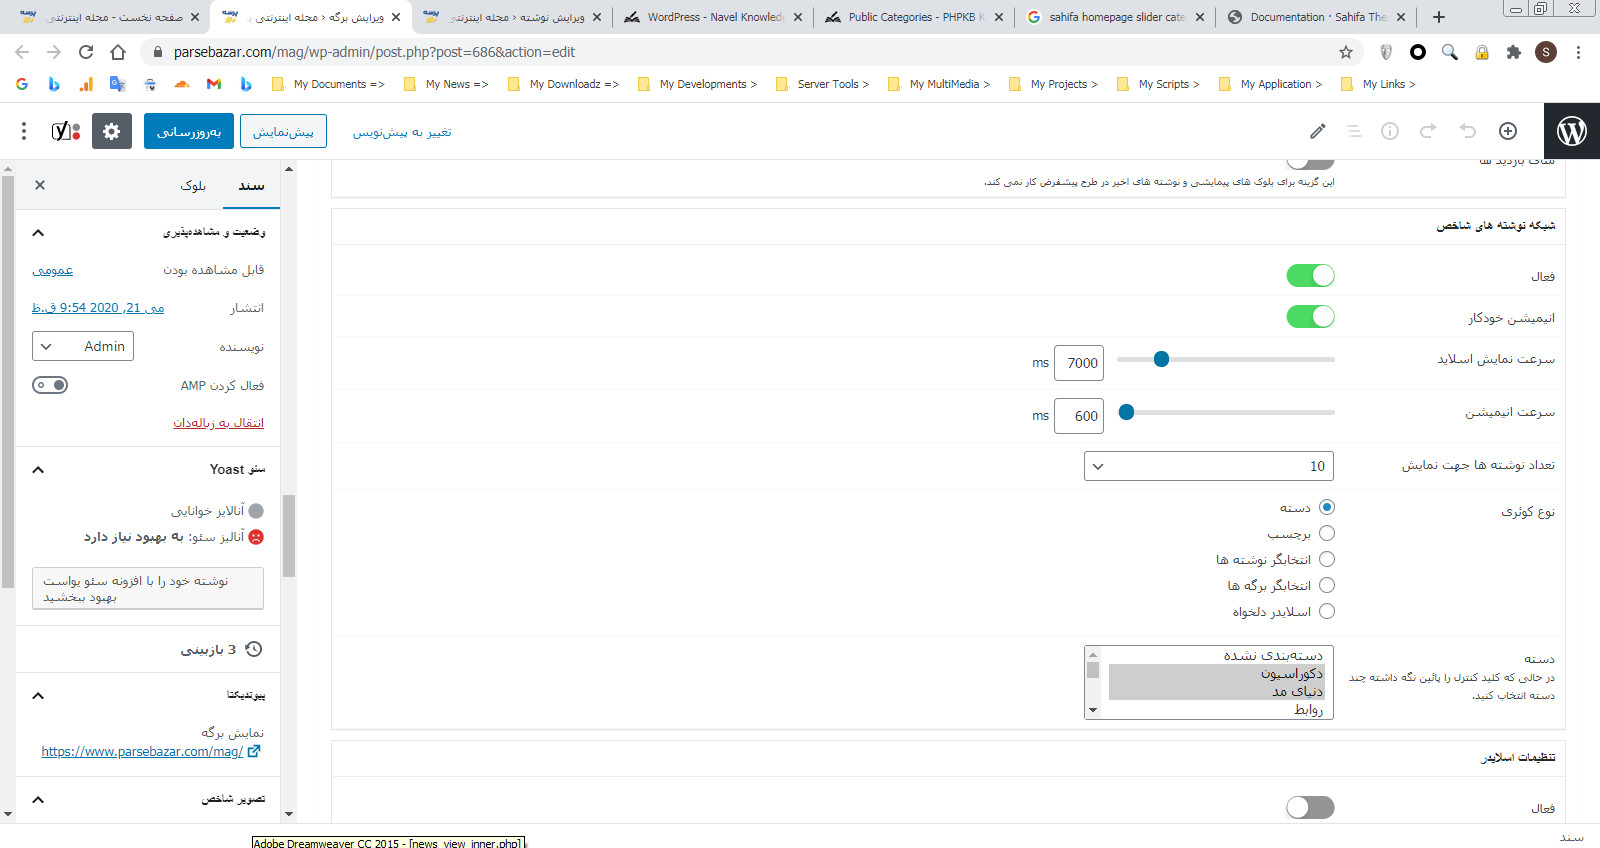This screenshot has height=848, width=1600.
Task: Open the settings gear panel
Action: (112, 131)
